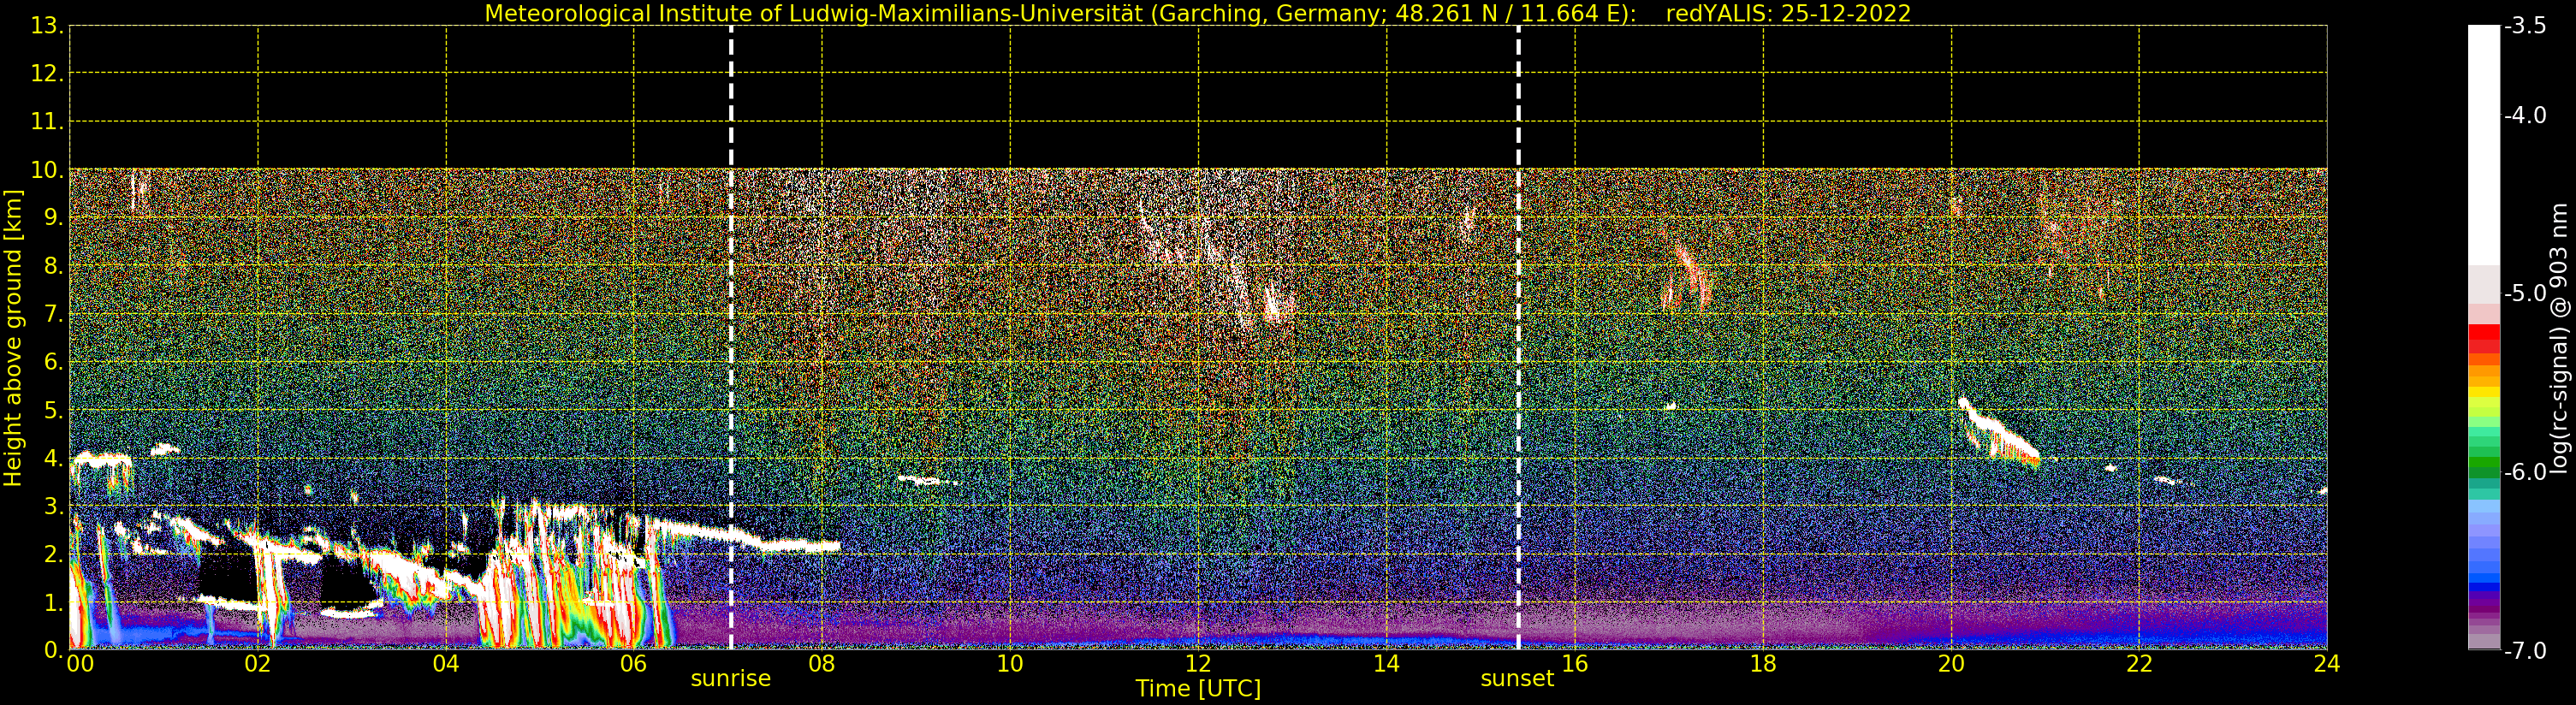Click the '20' time axis tick label

click(x=1951, y=664)
